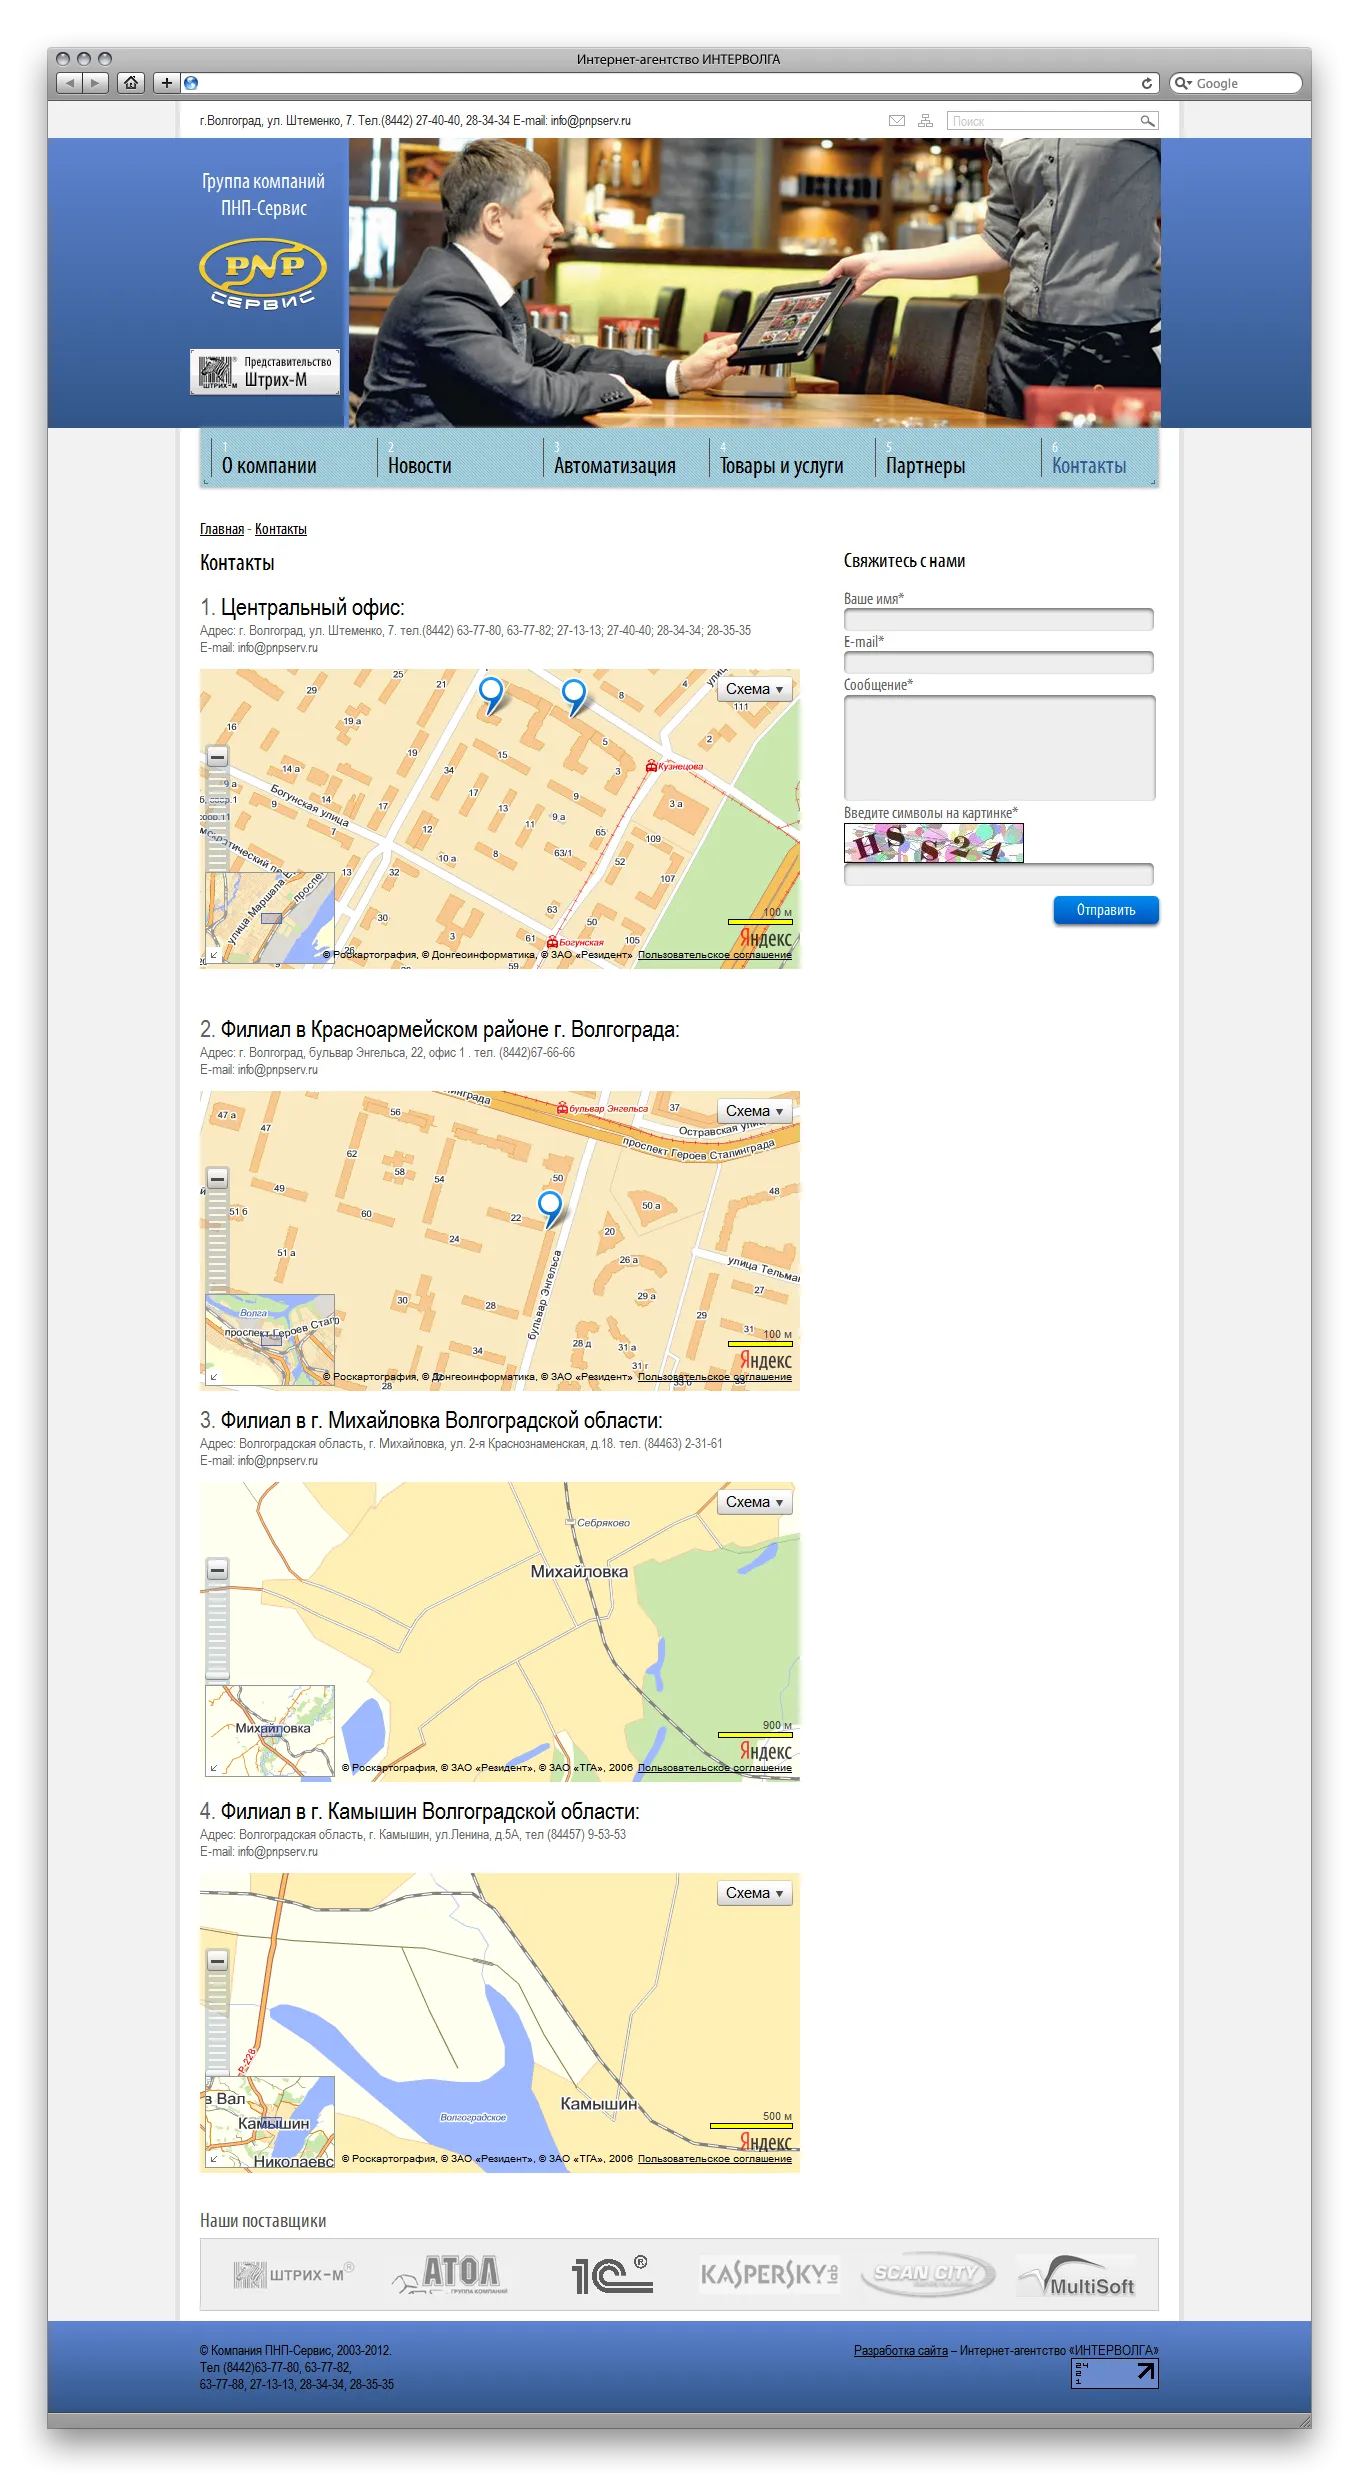Collapse the minimap on Центральный офис map
Screen dimensions: 1359x2476
pos(214,955)
